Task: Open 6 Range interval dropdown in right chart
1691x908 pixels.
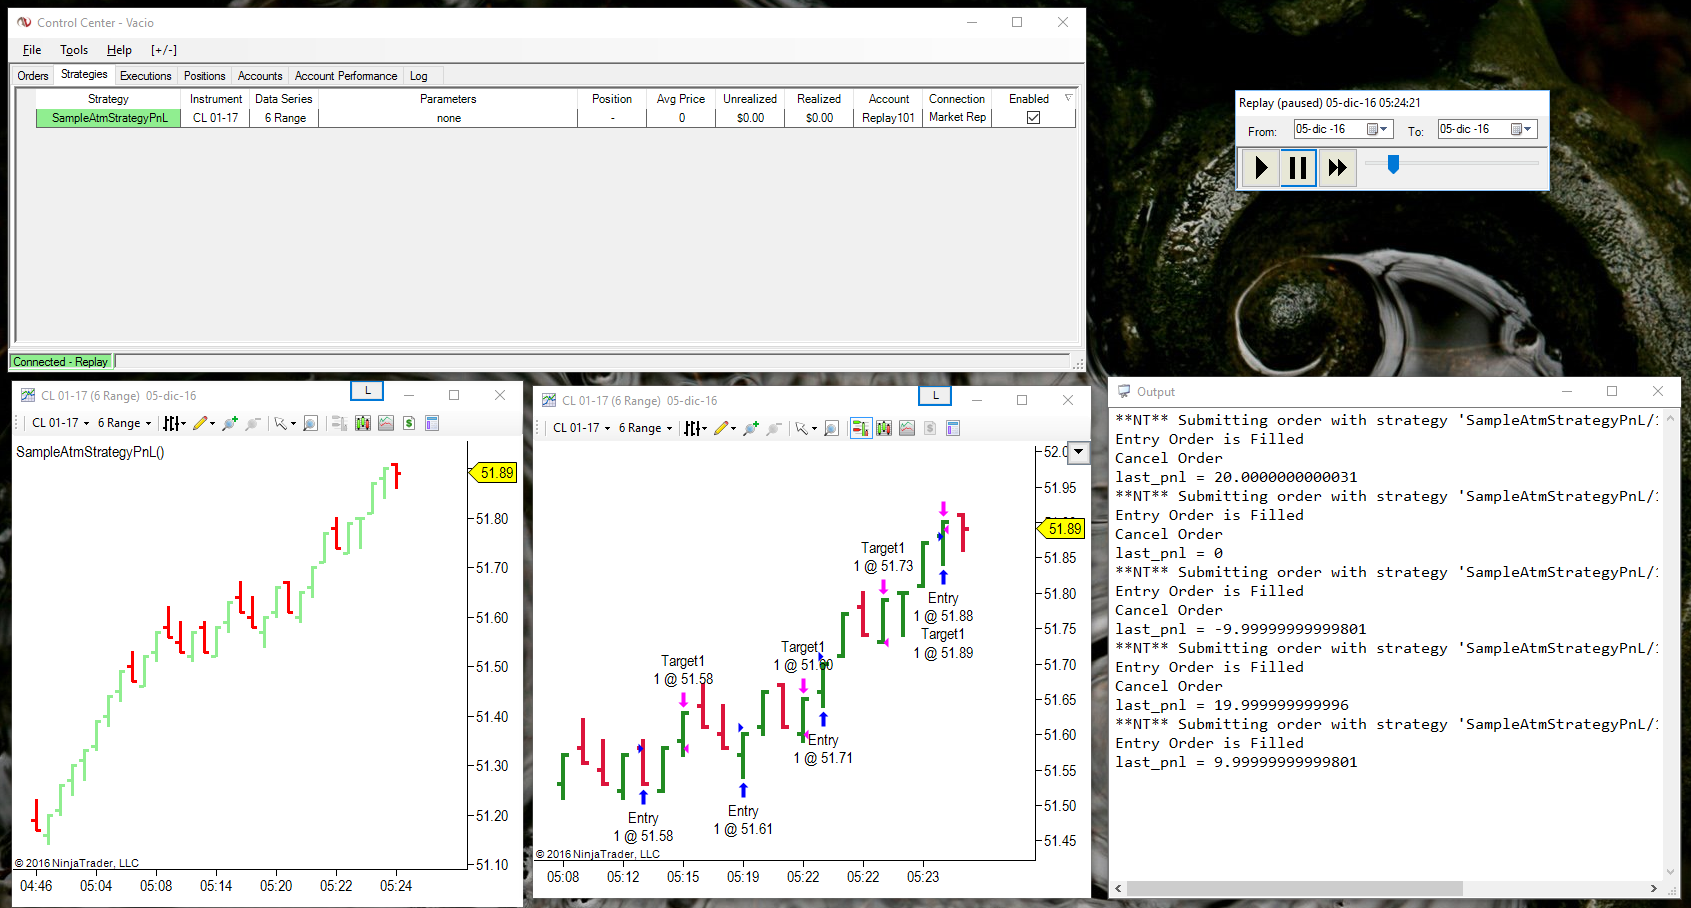Action: pos(645,428)
